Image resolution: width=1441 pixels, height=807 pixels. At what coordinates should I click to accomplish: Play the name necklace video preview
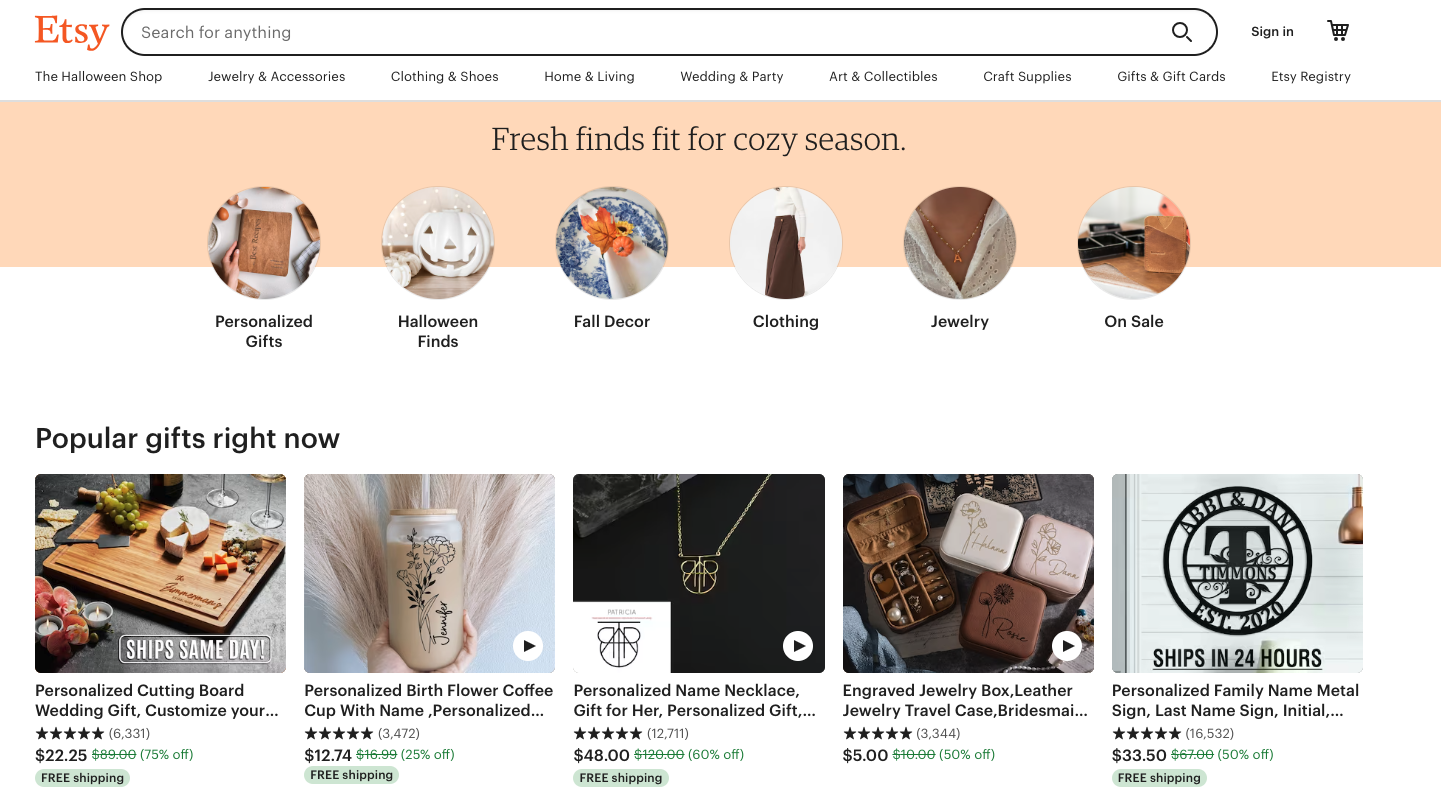(x=797, y=646)
